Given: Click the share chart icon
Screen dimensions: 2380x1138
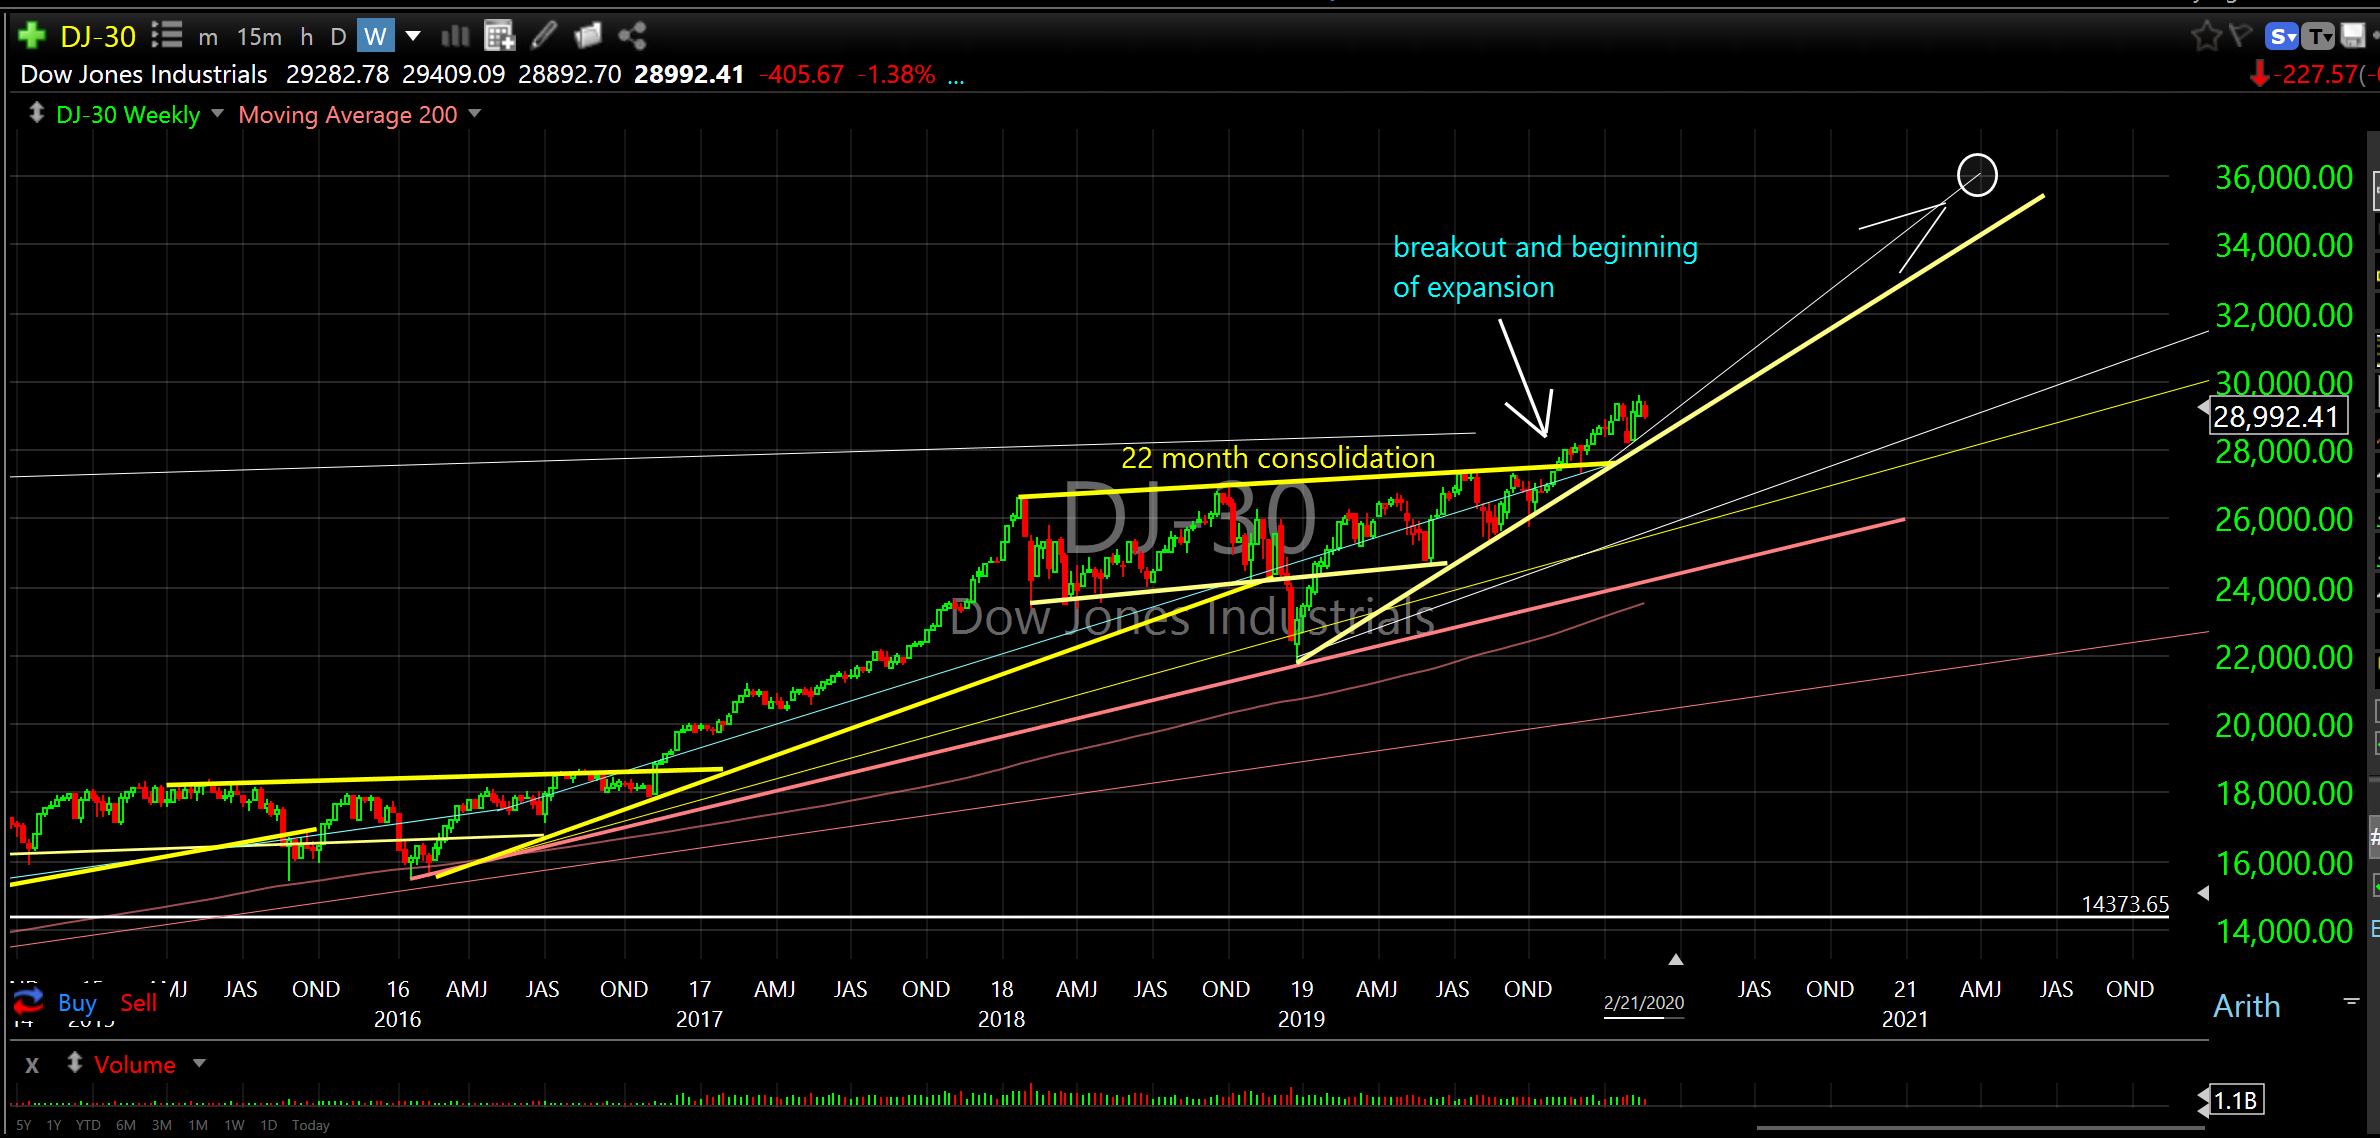Looking at the screenshot, I should [632, 37].
